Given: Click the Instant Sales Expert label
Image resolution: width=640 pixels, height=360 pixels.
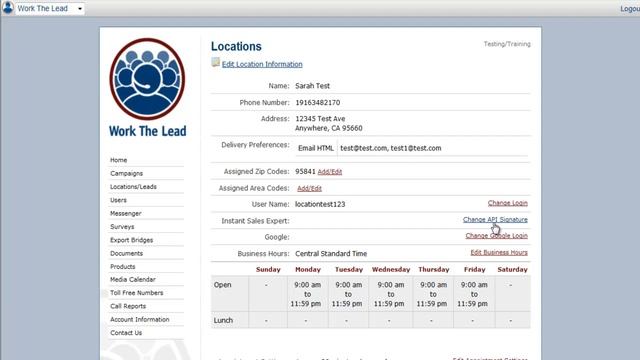Looking at the screenshot, I should tap(255, 221).
